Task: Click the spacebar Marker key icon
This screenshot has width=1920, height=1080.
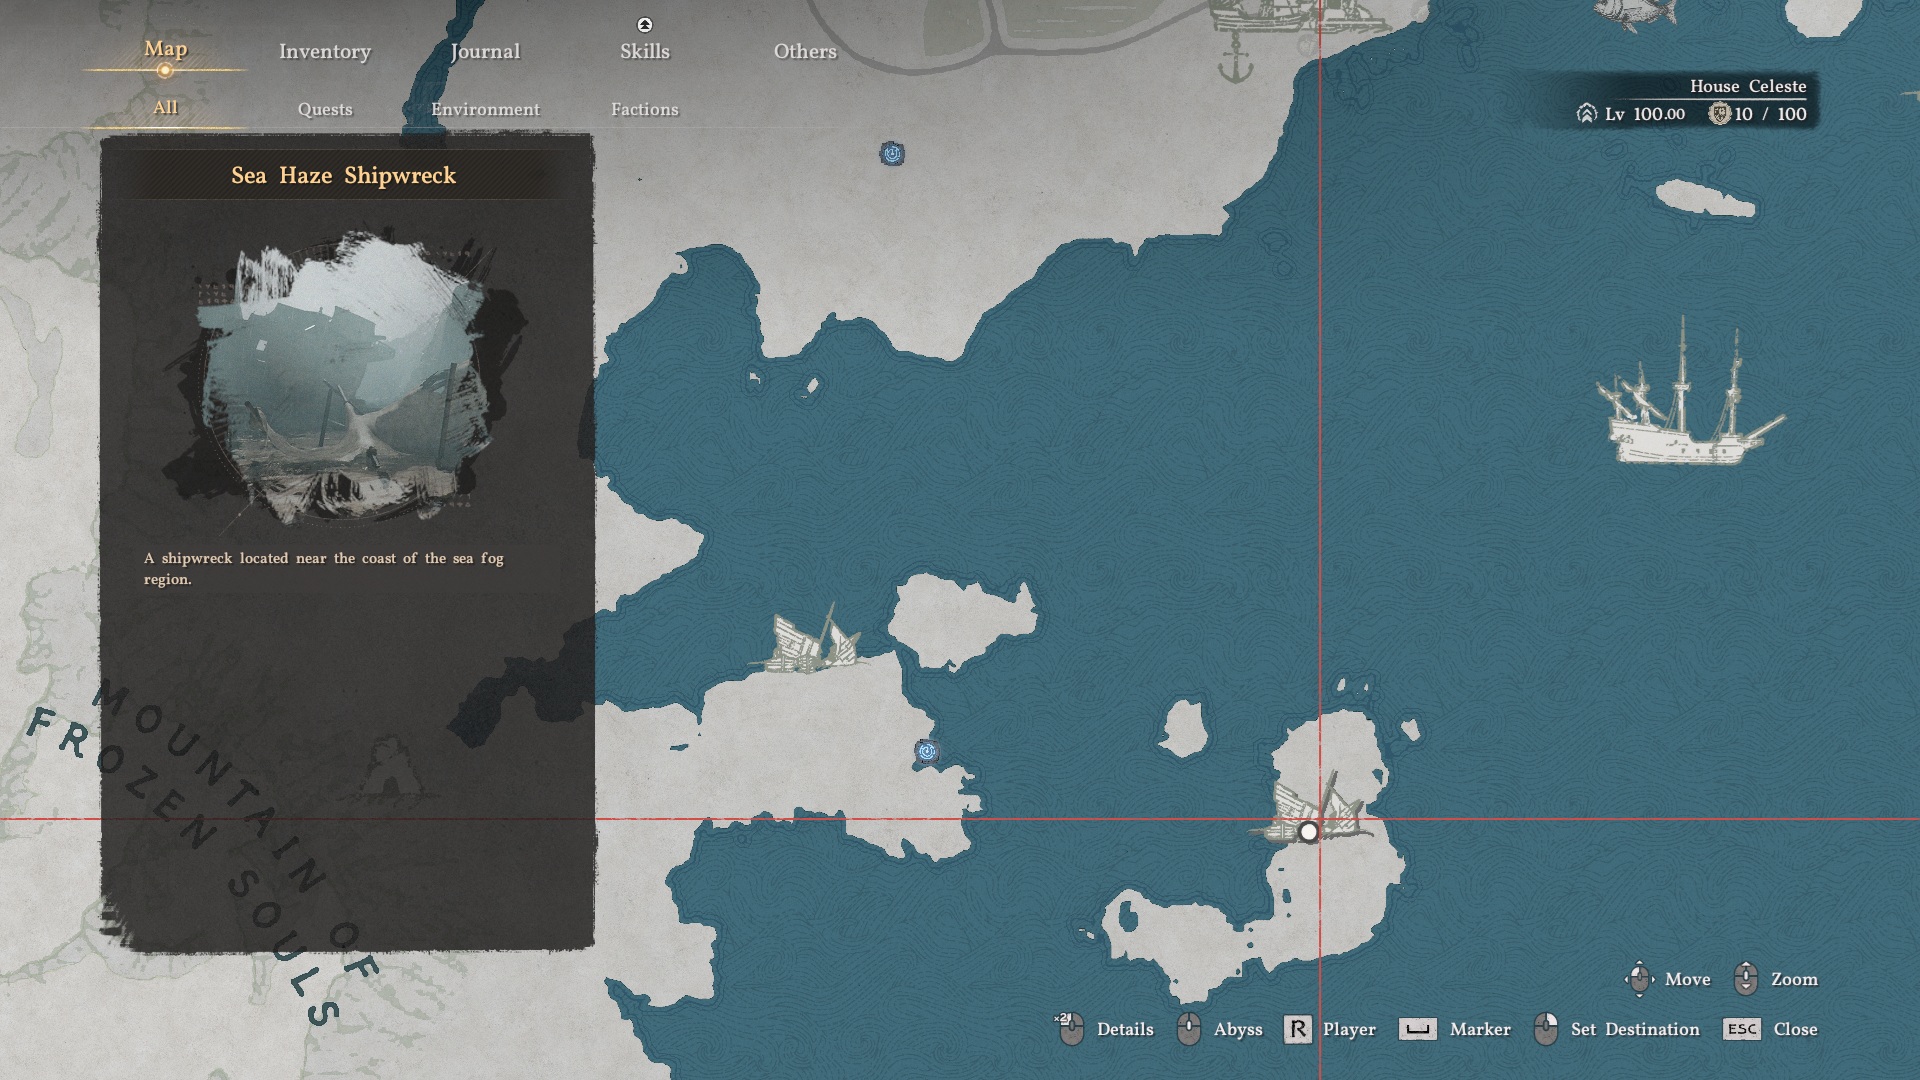Action: pos(1417,1029)
